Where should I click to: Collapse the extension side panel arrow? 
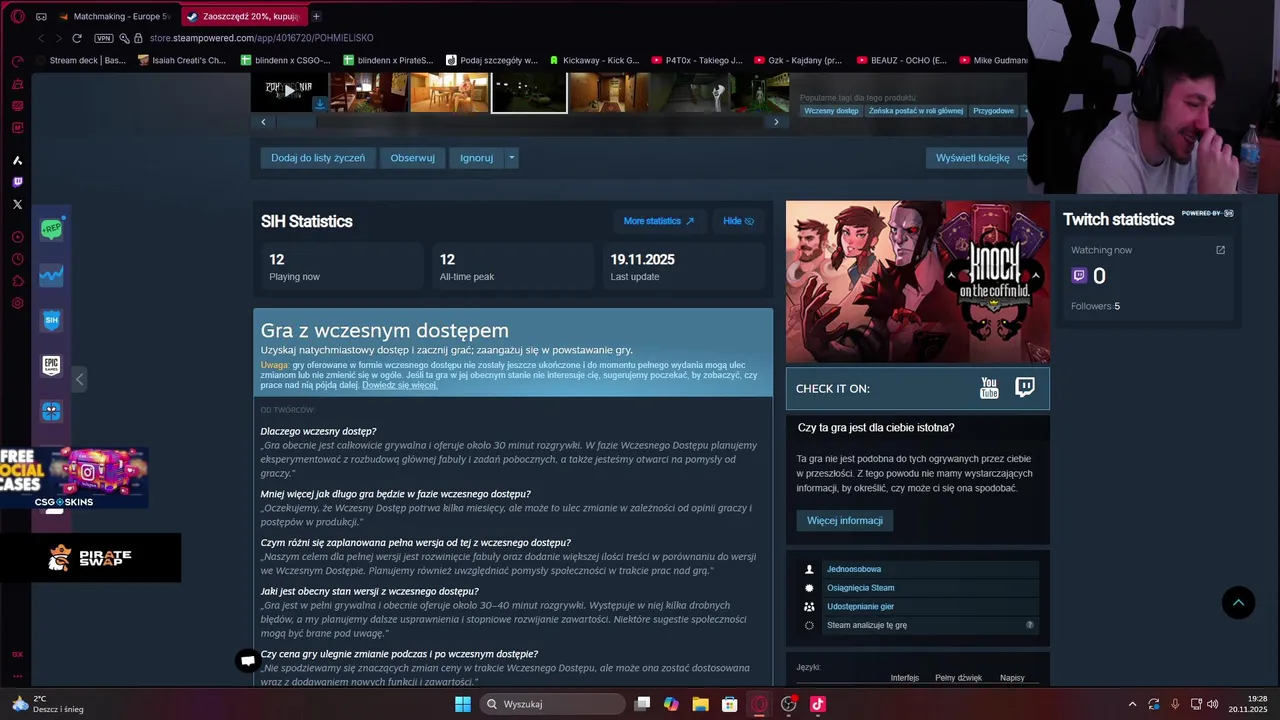coord(80,379)
